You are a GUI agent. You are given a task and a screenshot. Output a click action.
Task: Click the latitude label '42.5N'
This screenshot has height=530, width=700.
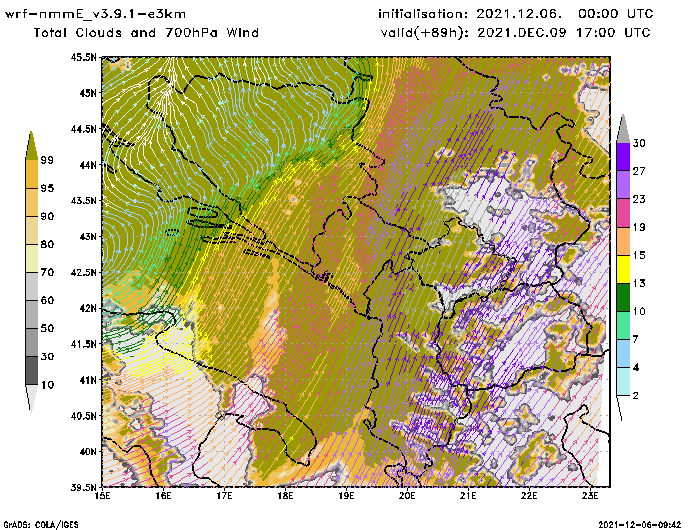click(x=83, y=272)
